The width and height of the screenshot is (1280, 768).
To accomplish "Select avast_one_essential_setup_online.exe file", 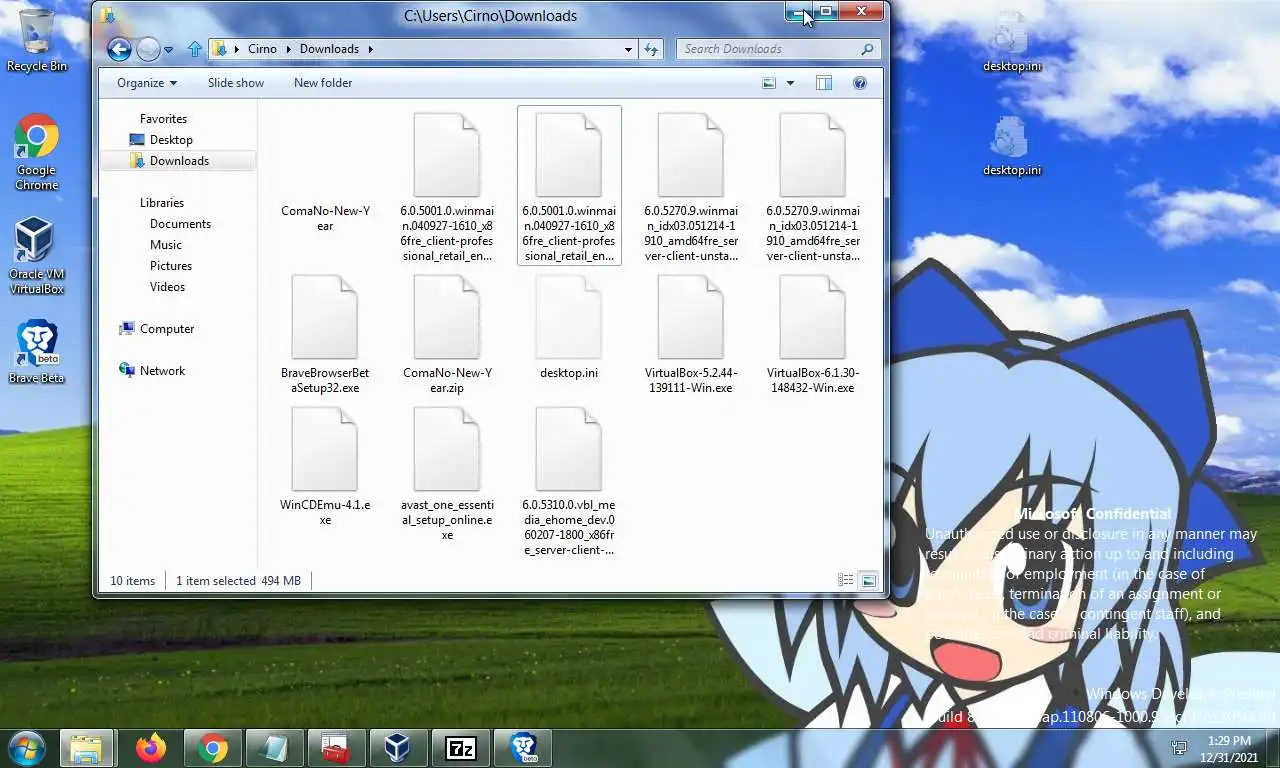I will 447,474.
